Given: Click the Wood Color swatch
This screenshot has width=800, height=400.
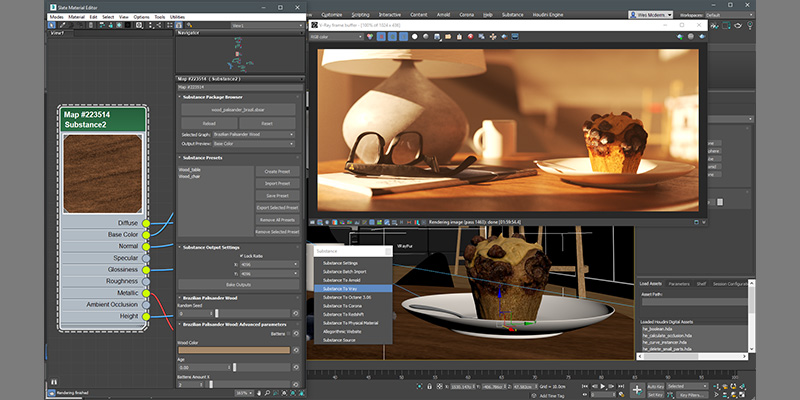Looking at the screenshot, I should pos(234,350).
